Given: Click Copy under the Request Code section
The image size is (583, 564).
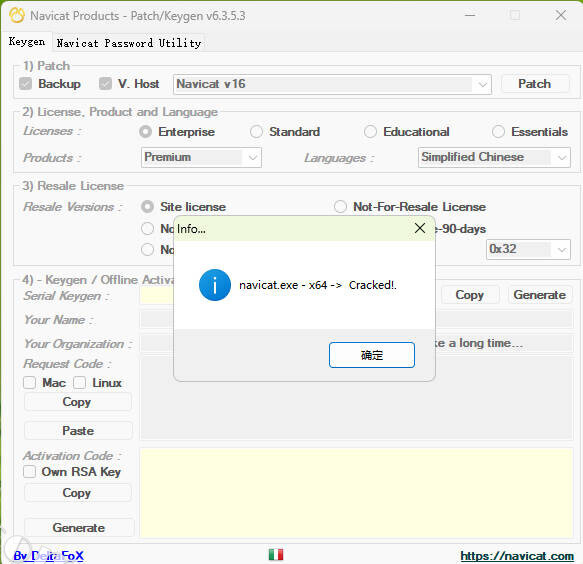Looking at the screenshot, I should click(78, 402).
